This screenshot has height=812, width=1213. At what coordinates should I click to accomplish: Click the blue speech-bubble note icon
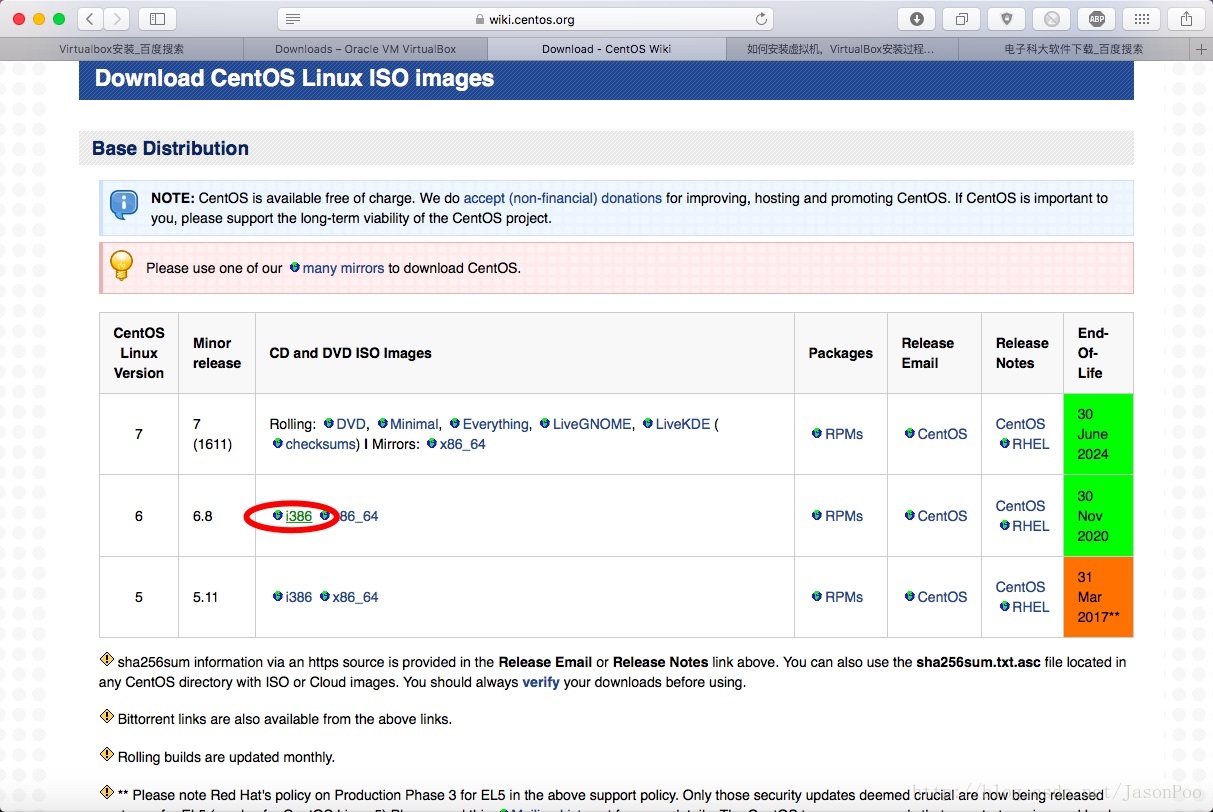pos(123,205)
